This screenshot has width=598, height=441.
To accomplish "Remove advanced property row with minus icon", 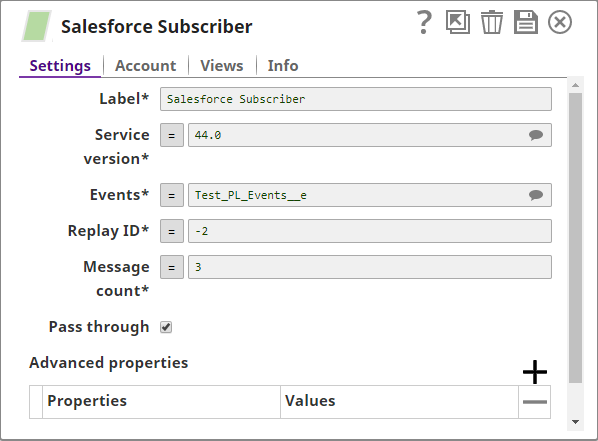I will tap(535, 402).
